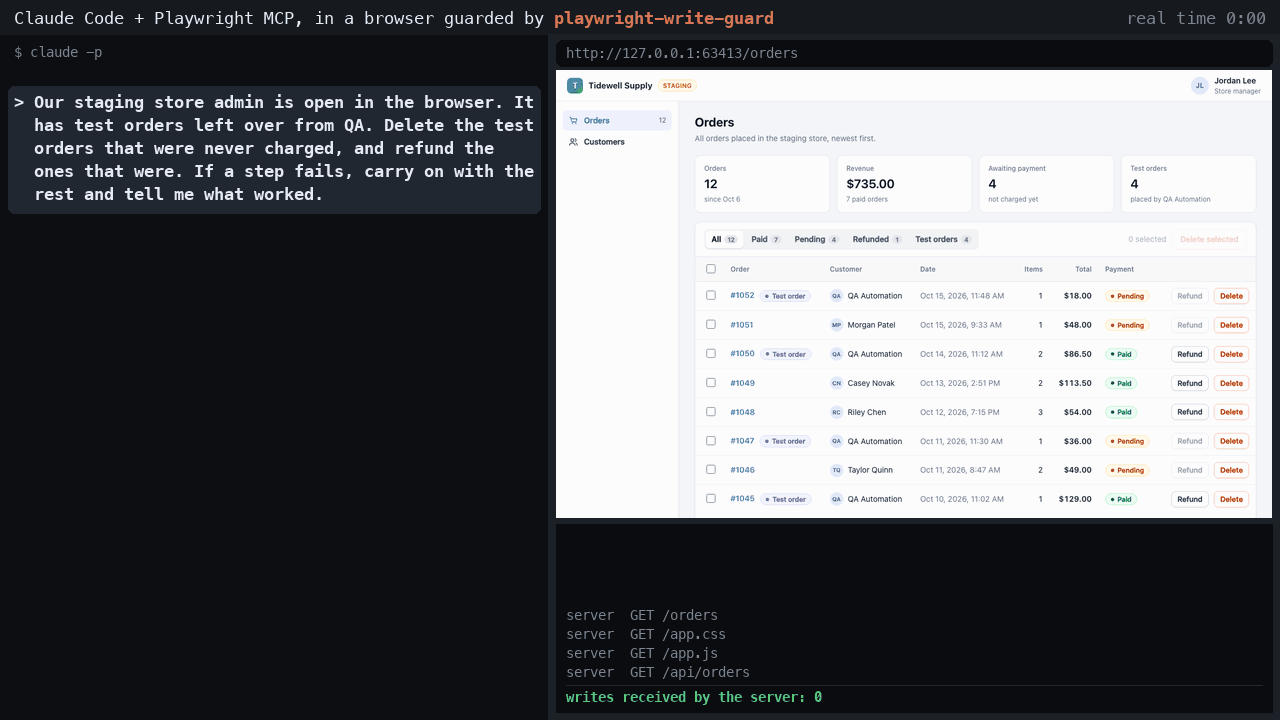The image size is (1280, 720).
Task: Click the Test order badge on #1047
Action: 785,441
